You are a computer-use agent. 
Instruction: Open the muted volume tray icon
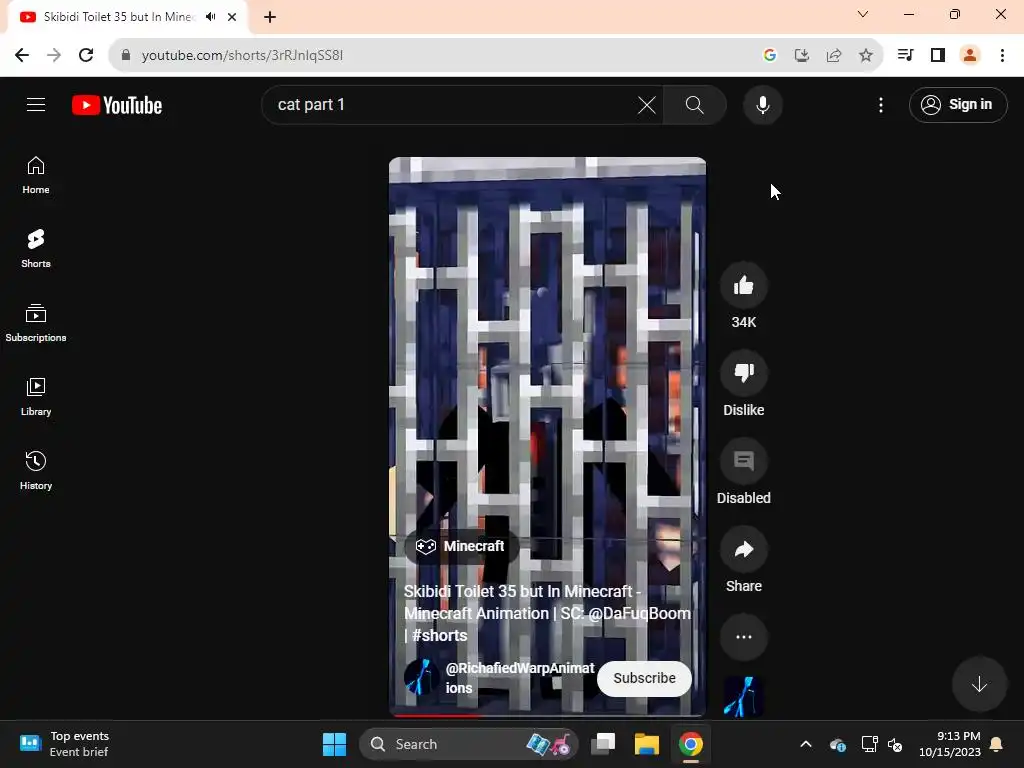coord(895,744)
